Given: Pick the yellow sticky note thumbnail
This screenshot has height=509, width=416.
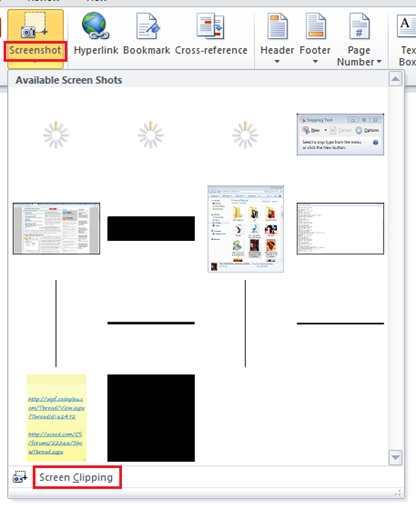Looking at the screenshot, I should 56,418.
